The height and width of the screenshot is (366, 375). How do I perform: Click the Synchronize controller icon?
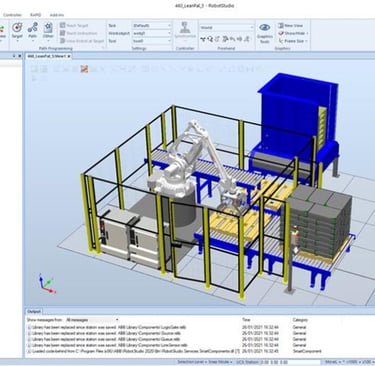click(185, 30)
